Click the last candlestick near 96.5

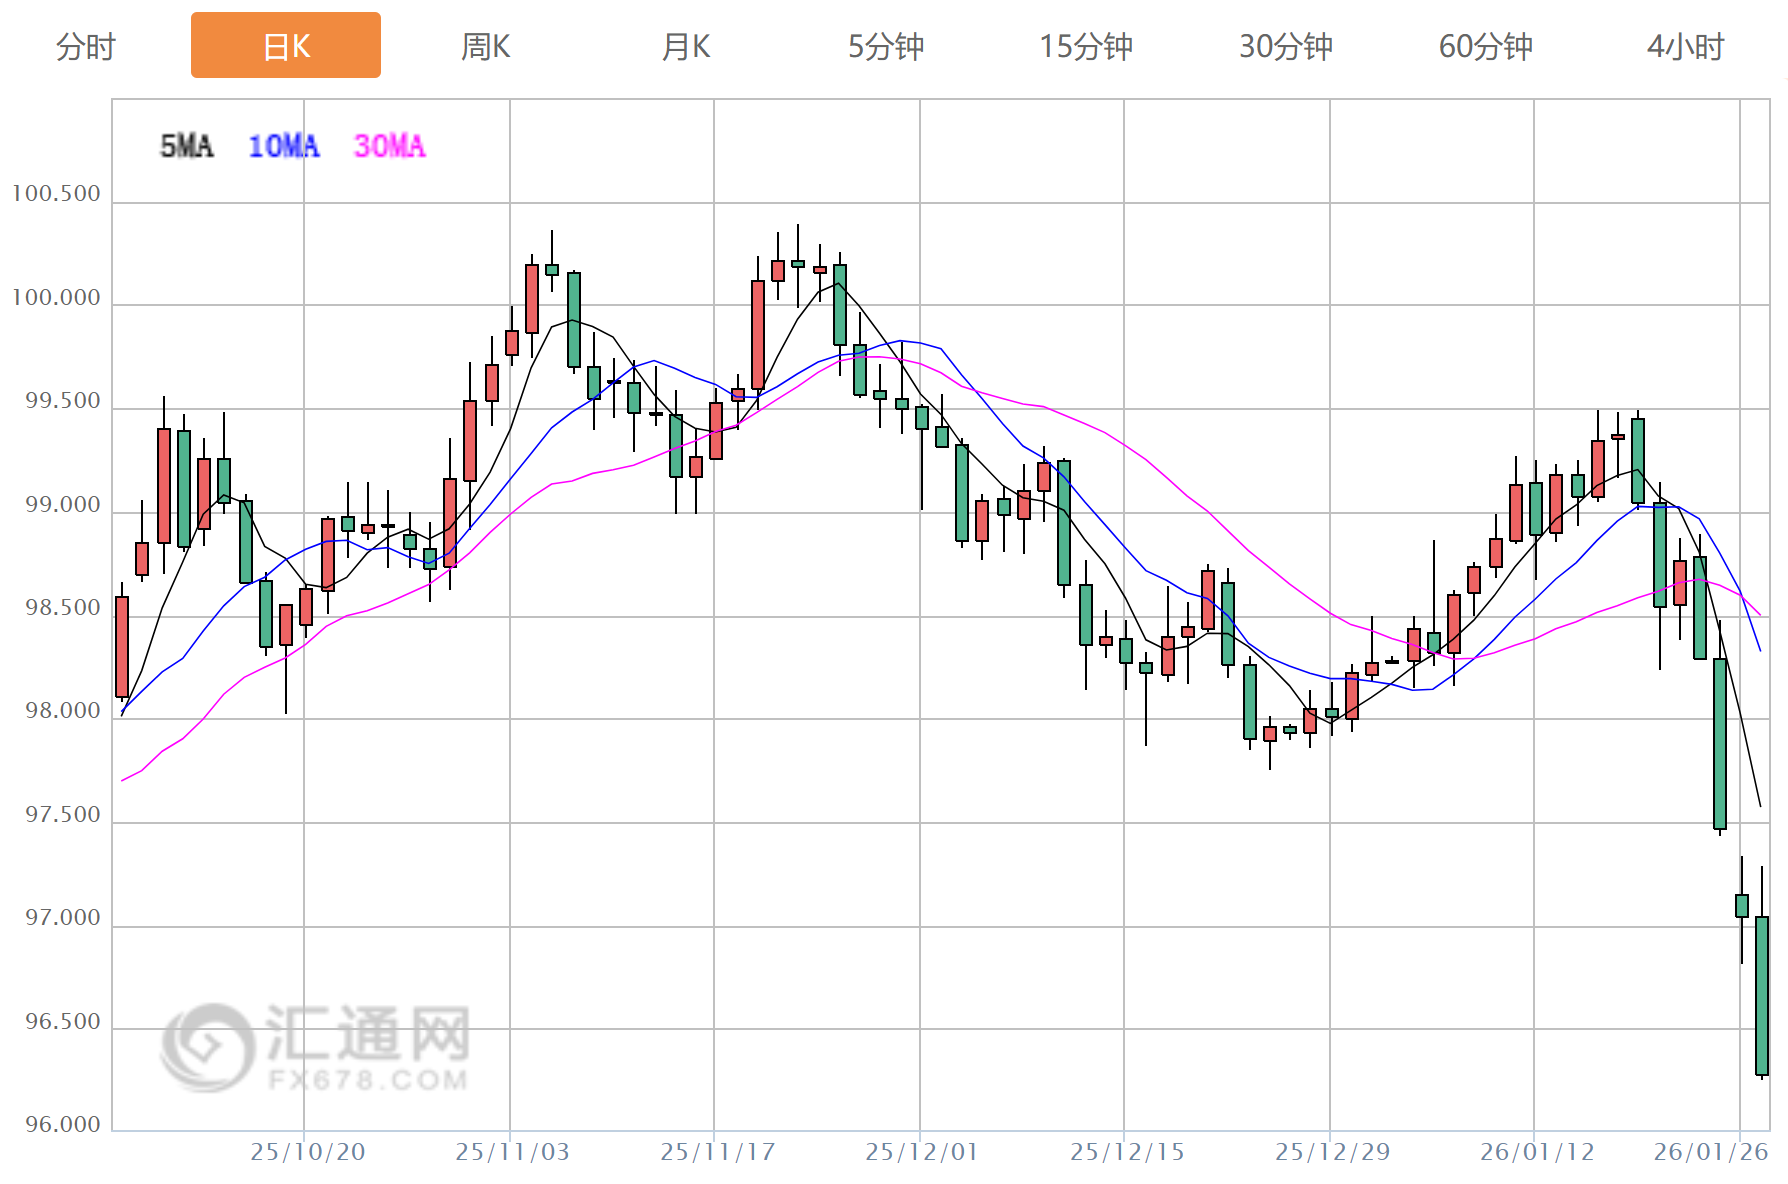(x=1762, y=995)
